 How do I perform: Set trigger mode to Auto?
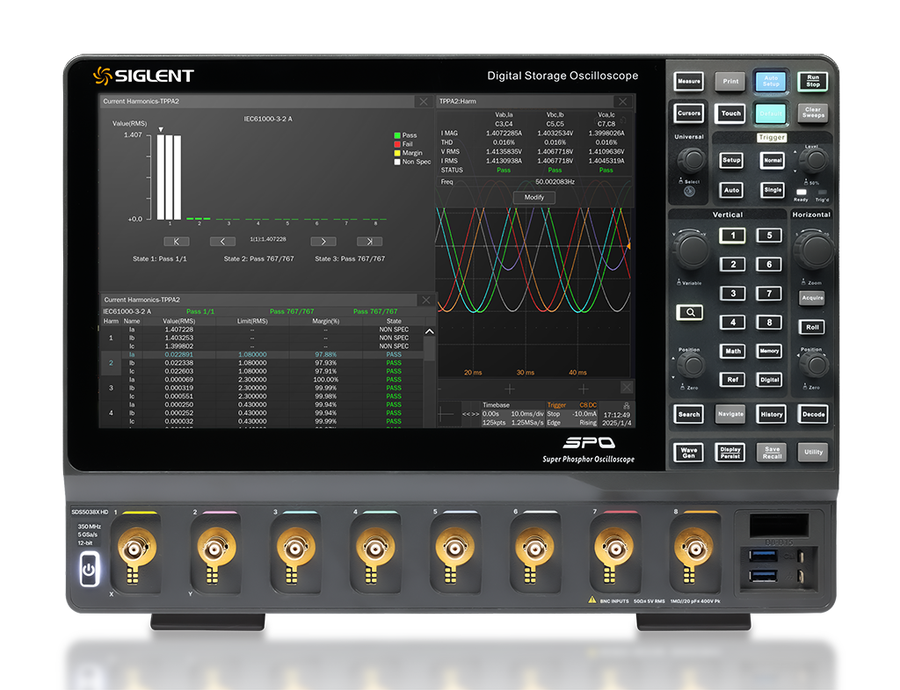tap(731, 190)
